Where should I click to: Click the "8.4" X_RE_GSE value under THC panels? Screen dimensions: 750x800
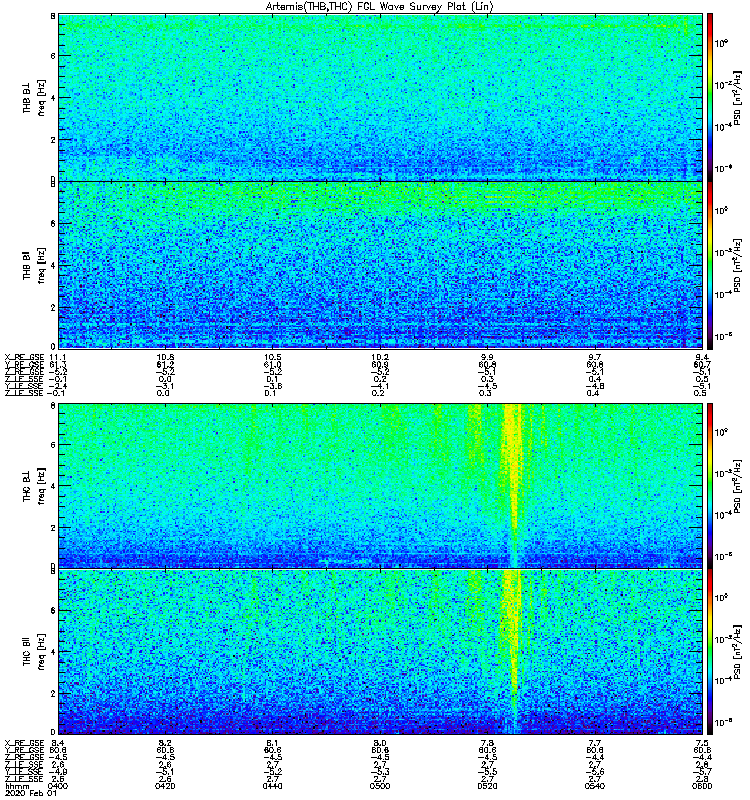tap(58, 743)
